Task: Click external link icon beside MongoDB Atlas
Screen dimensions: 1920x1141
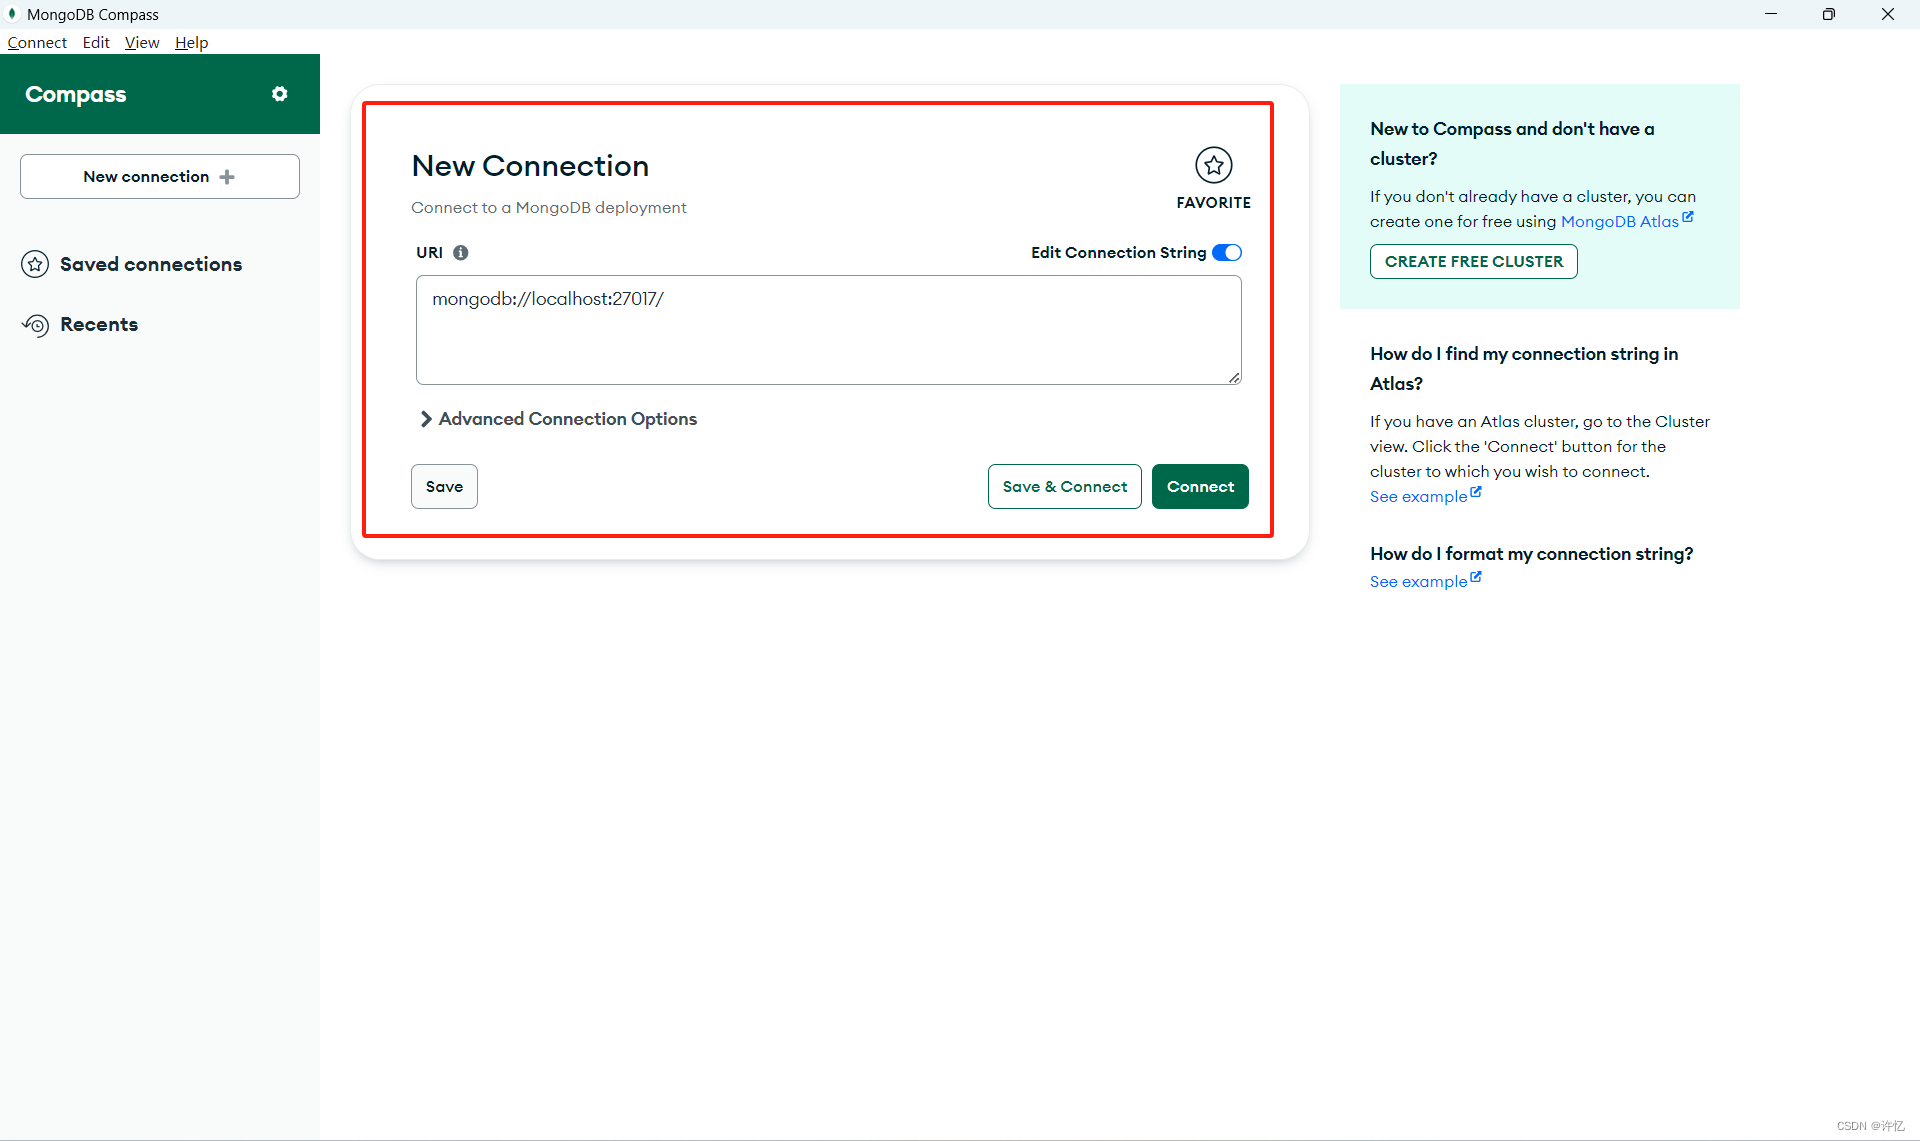Action: (x=1688, y=217)
